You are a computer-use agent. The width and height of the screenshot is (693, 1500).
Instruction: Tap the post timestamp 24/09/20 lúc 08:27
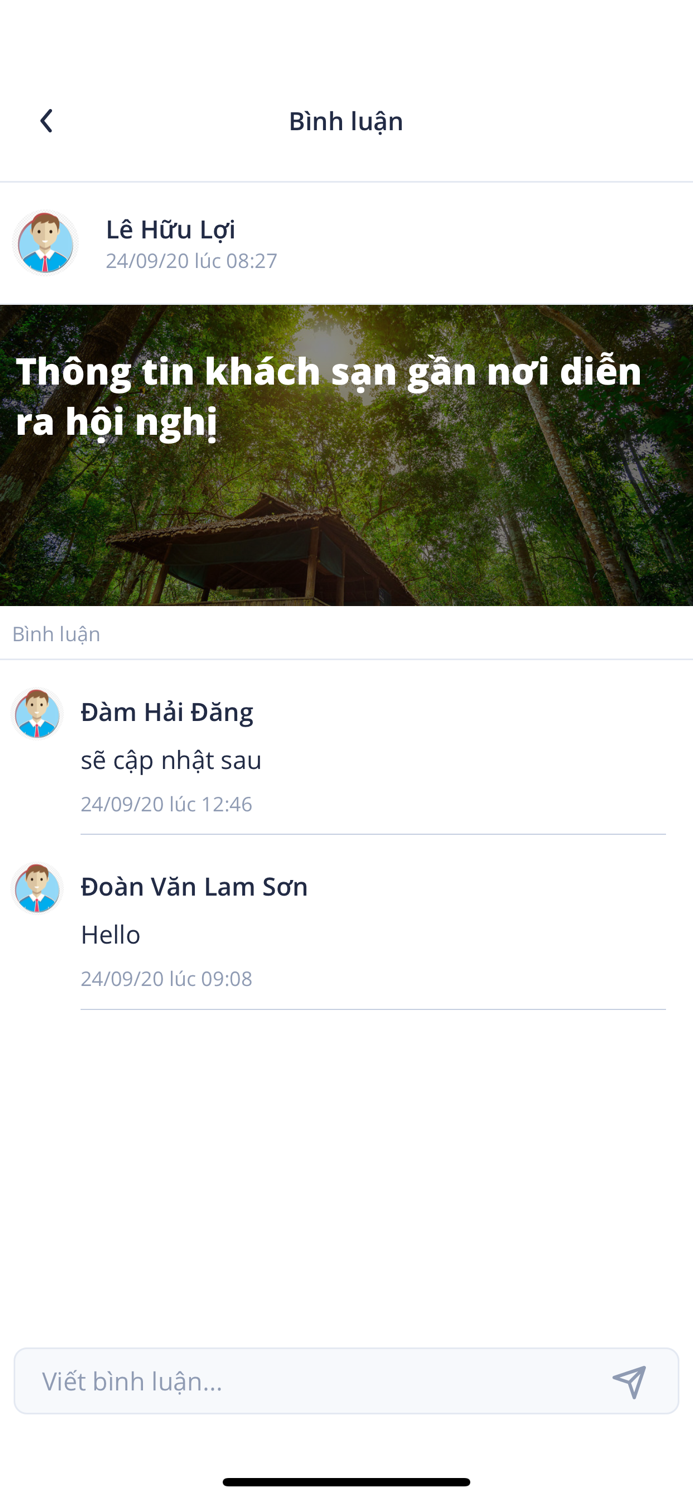click(x=192, y=260)
